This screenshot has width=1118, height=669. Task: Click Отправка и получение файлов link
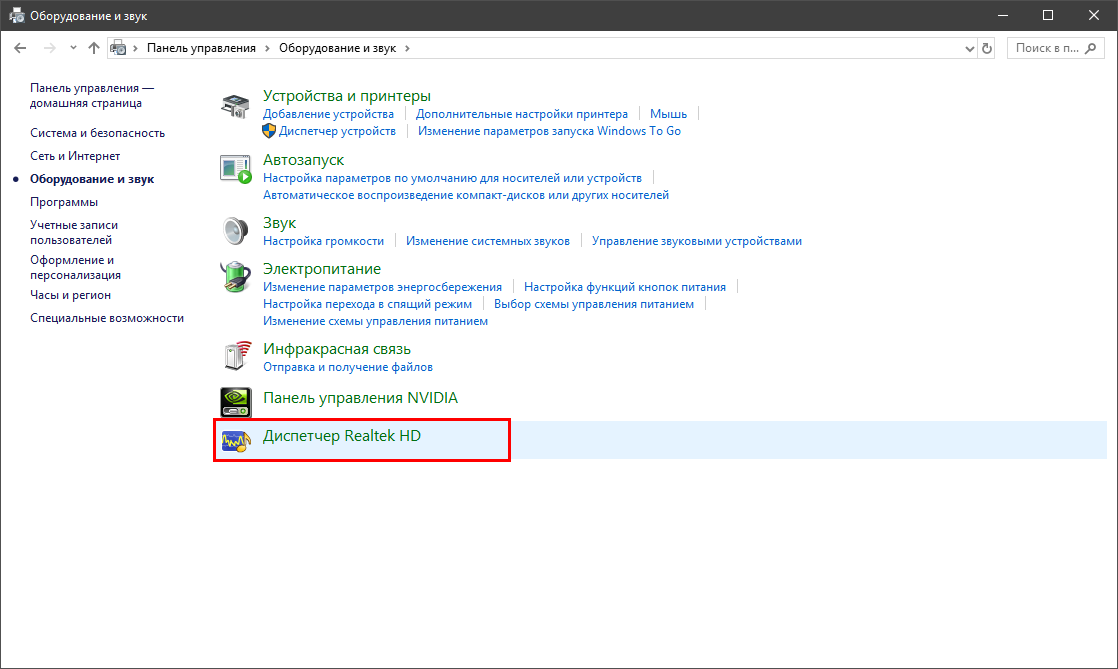point(348,367)
